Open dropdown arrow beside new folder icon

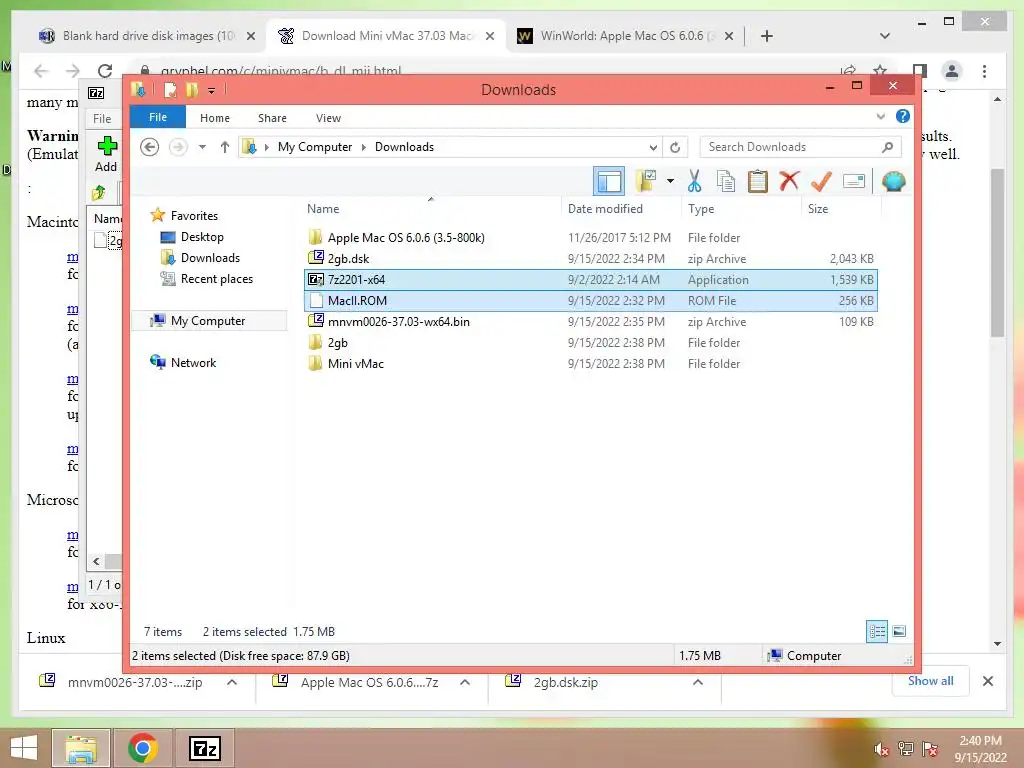coord(670,181)
